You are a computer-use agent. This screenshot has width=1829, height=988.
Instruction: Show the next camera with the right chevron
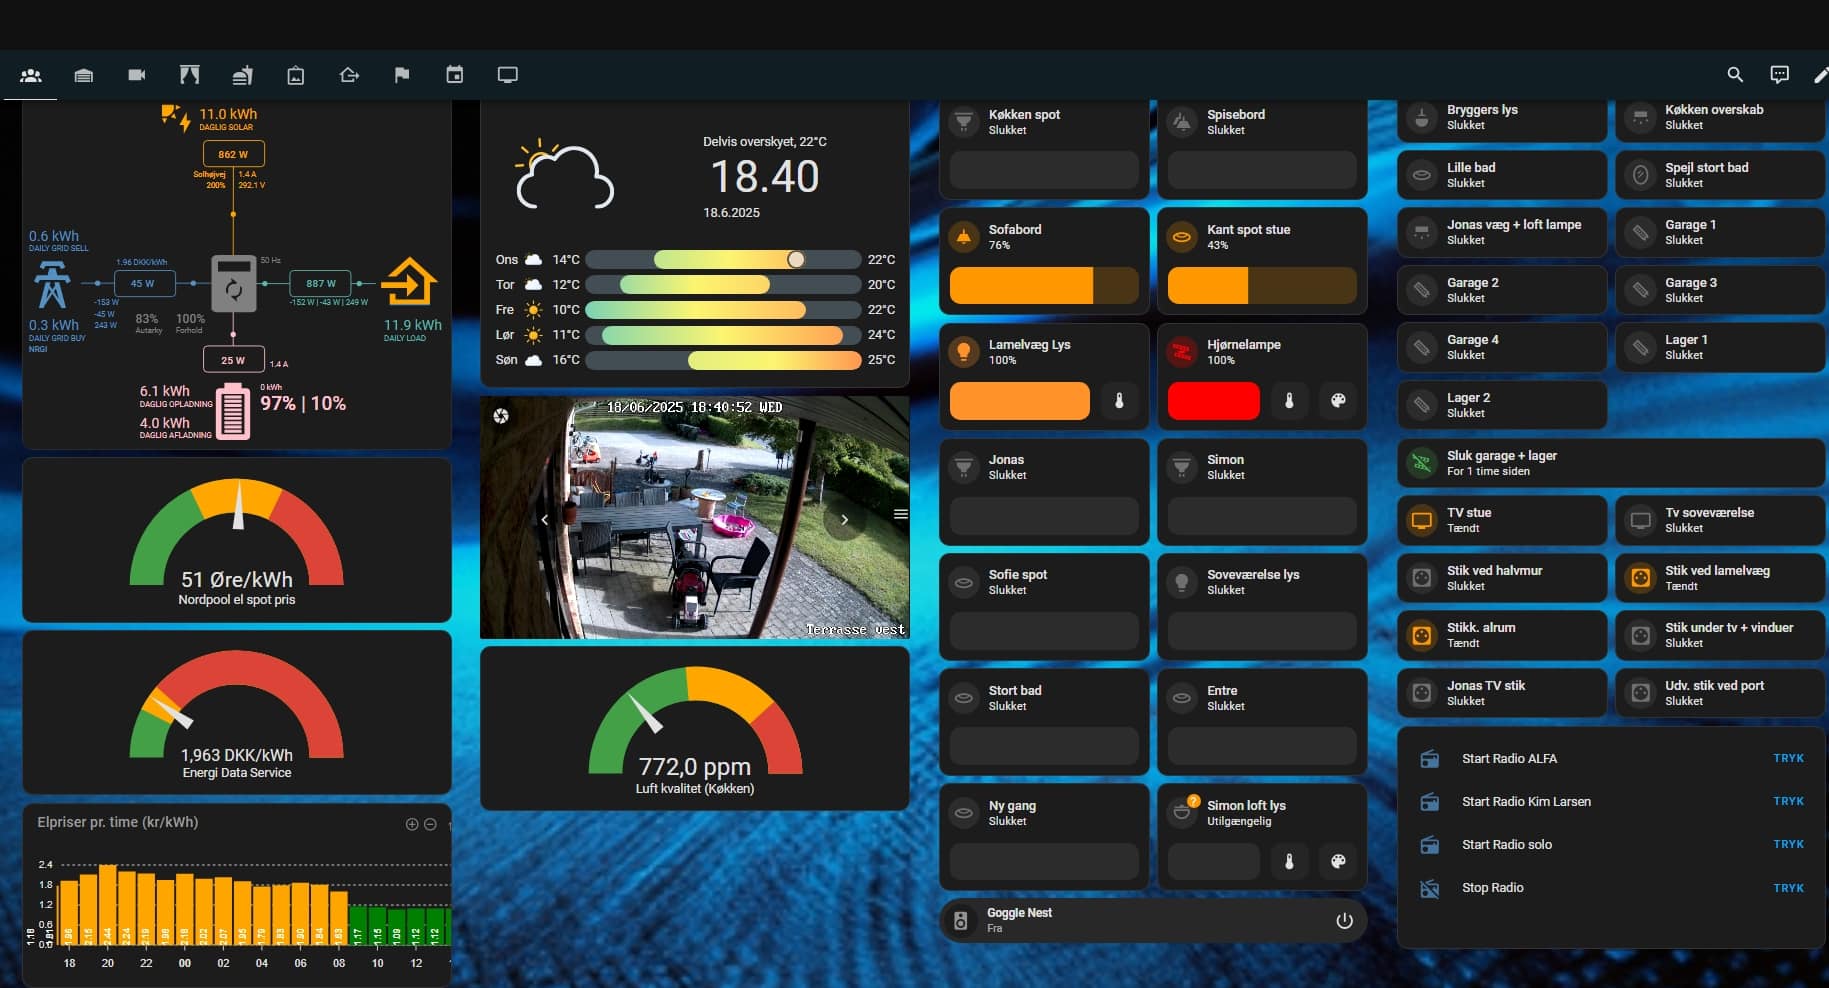[x=844, y=520]
